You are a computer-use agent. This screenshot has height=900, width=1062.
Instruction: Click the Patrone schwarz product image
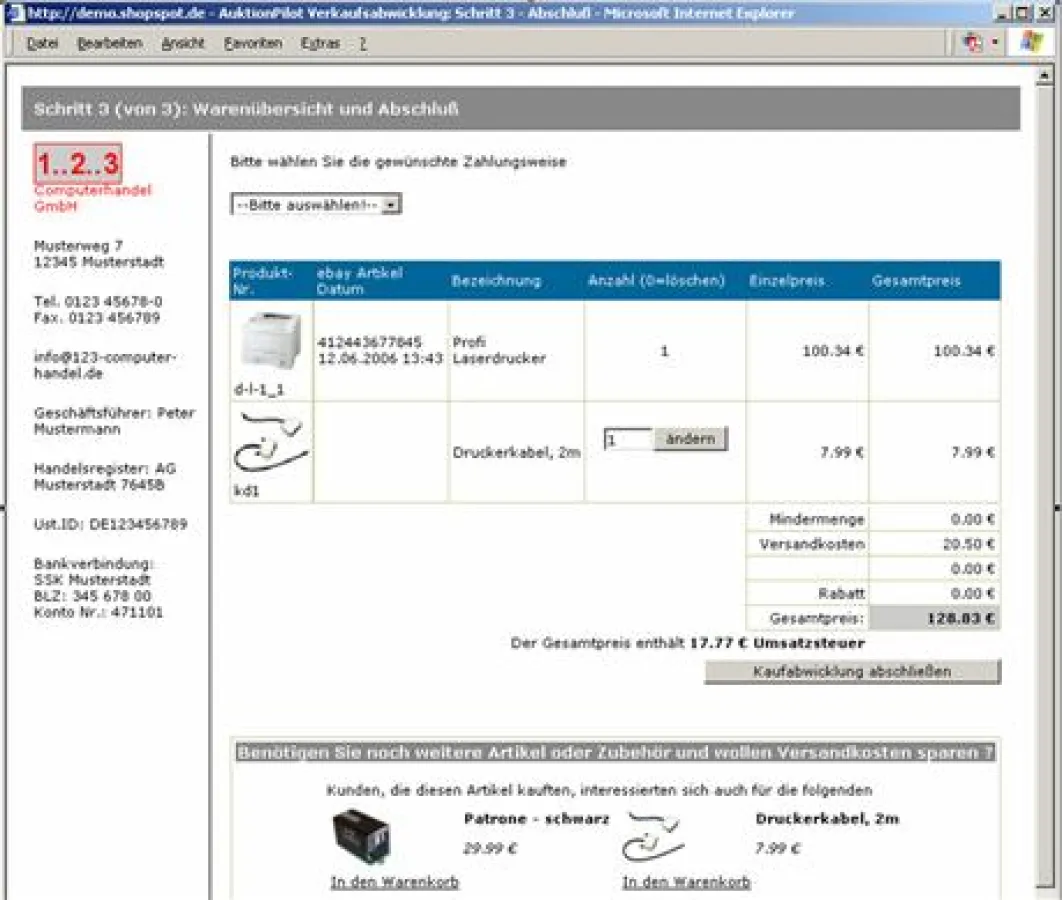coord(362,835)
